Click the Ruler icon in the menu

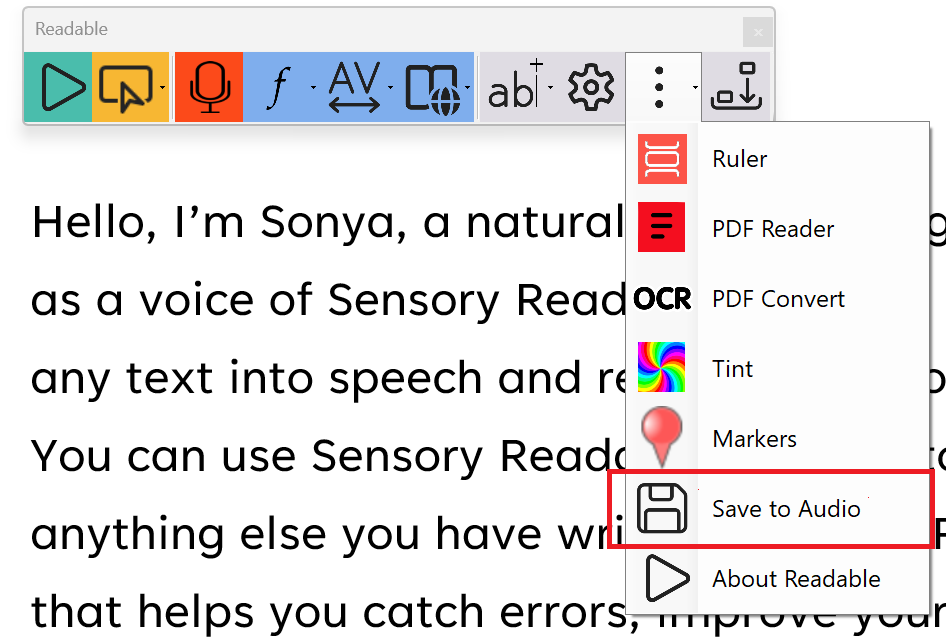(662, 158)
